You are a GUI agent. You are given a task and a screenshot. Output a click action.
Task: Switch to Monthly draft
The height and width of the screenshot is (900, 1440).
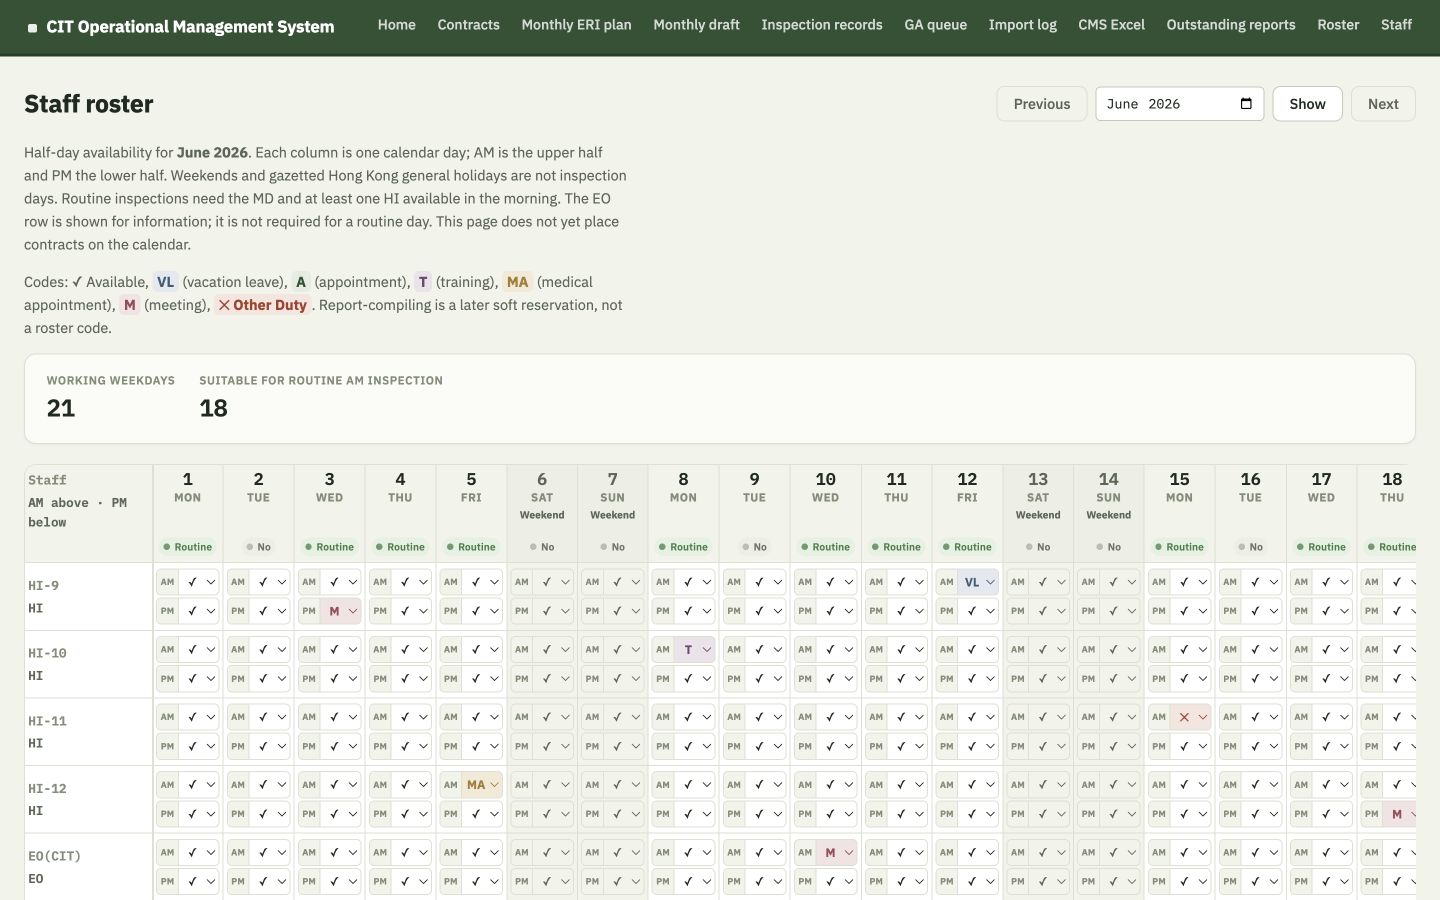point(697,25)
